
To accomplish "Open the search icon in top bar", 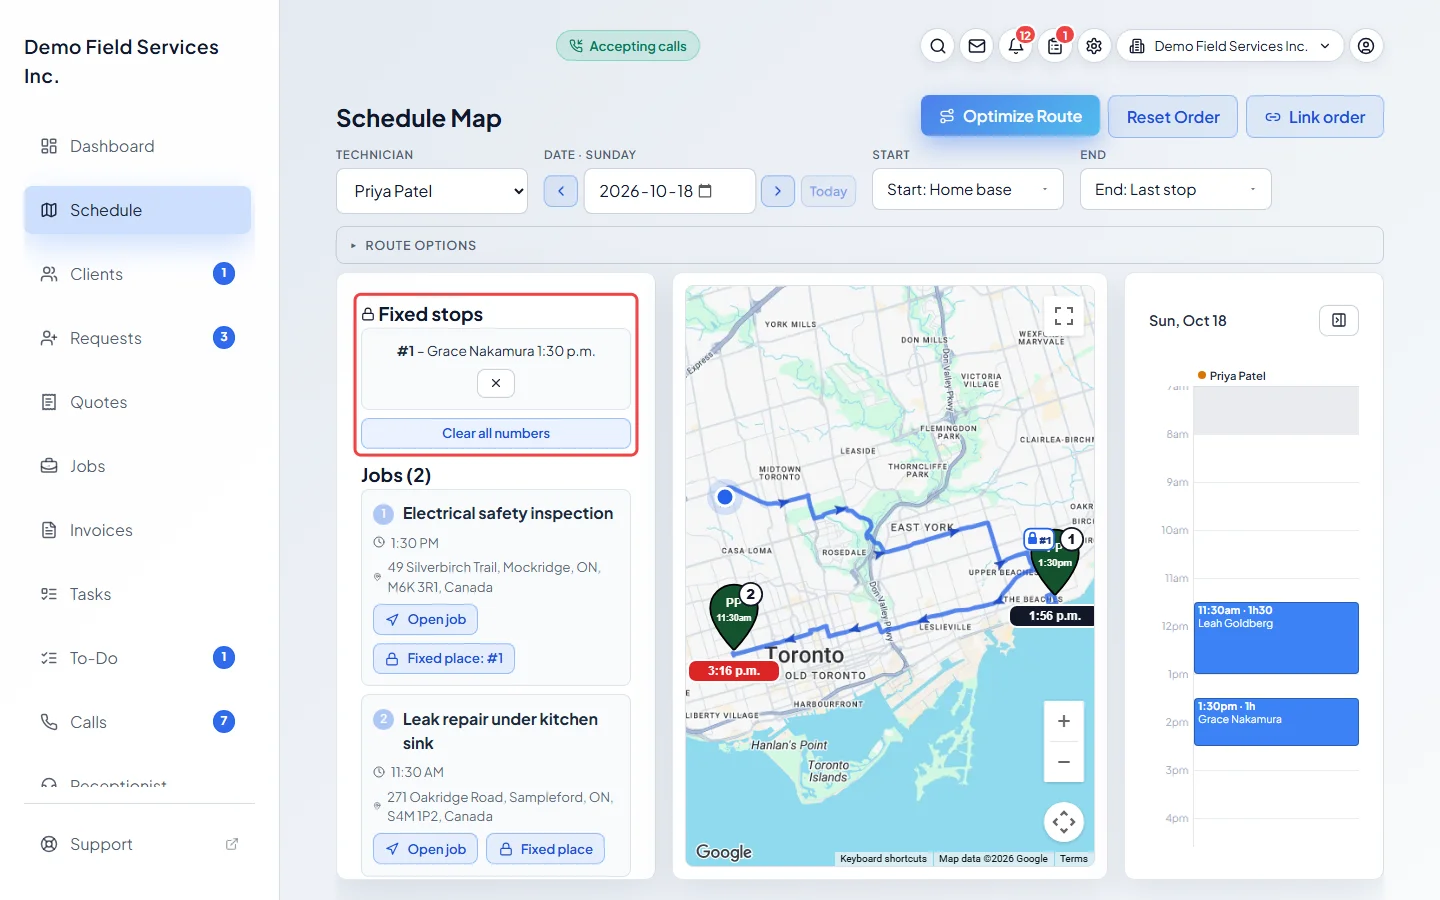I will [937, 46].
